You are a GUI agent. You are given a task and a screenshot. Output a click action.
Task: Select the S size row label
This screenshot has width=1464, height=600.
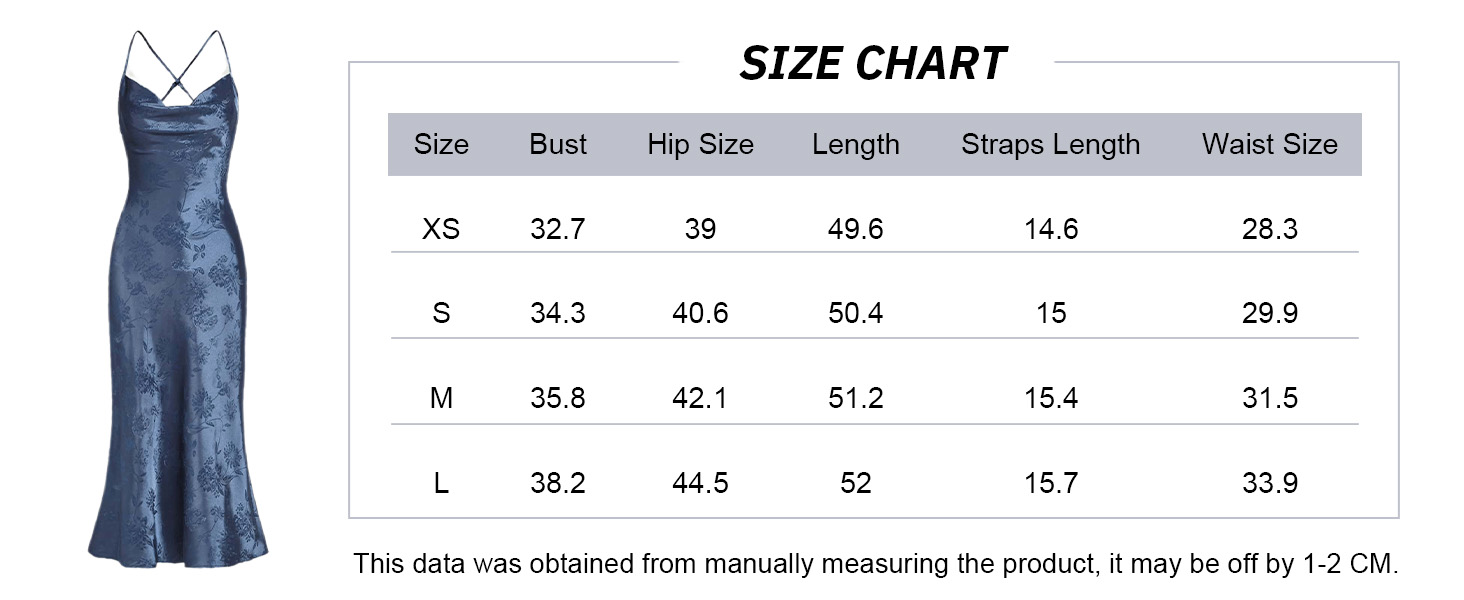(x=441, y=314)
